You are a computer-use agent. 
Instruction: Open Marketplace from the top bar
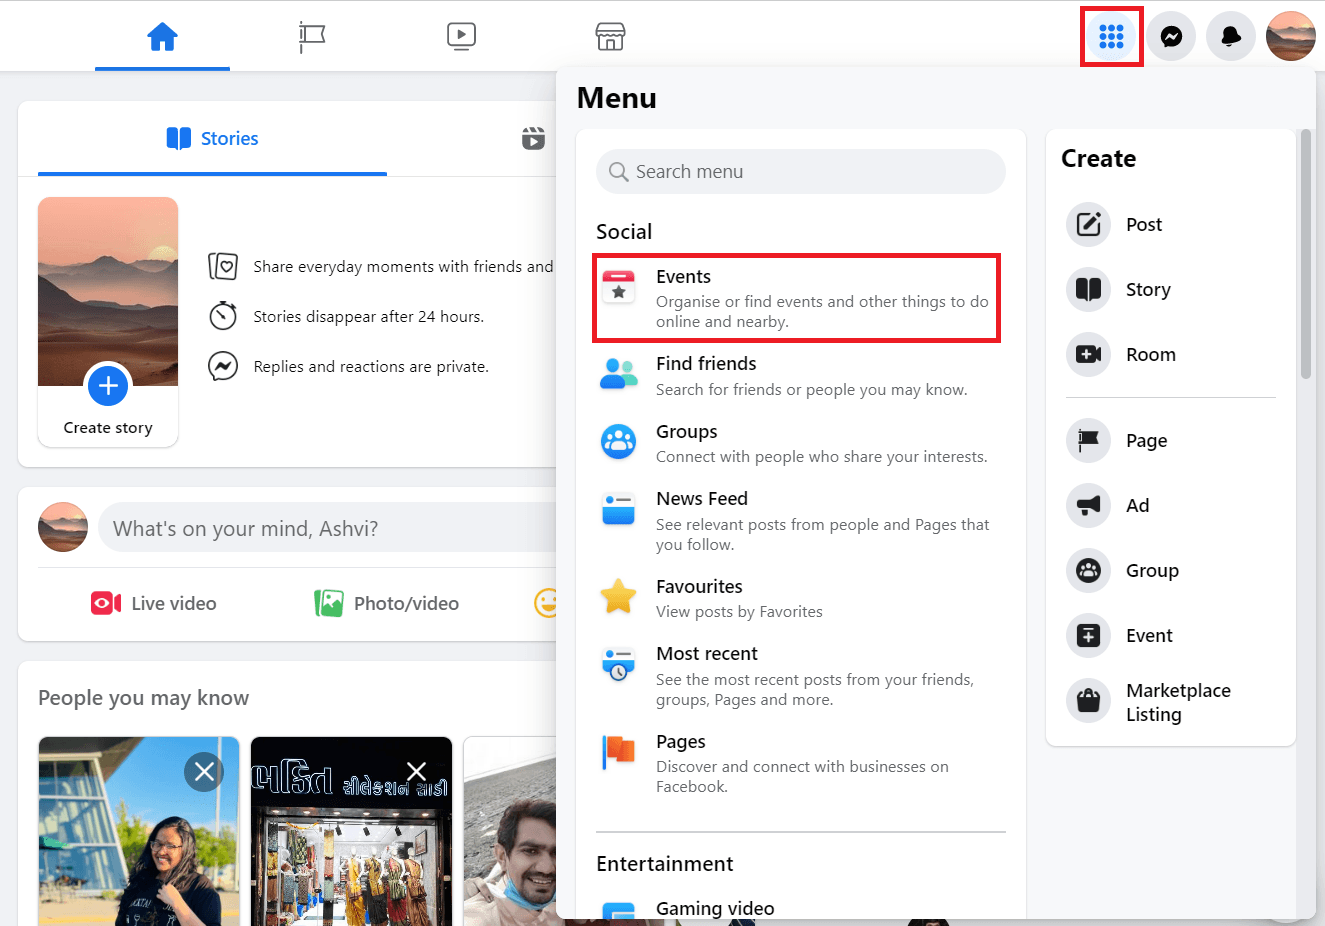pyautogui.click(x=610, y=36)
